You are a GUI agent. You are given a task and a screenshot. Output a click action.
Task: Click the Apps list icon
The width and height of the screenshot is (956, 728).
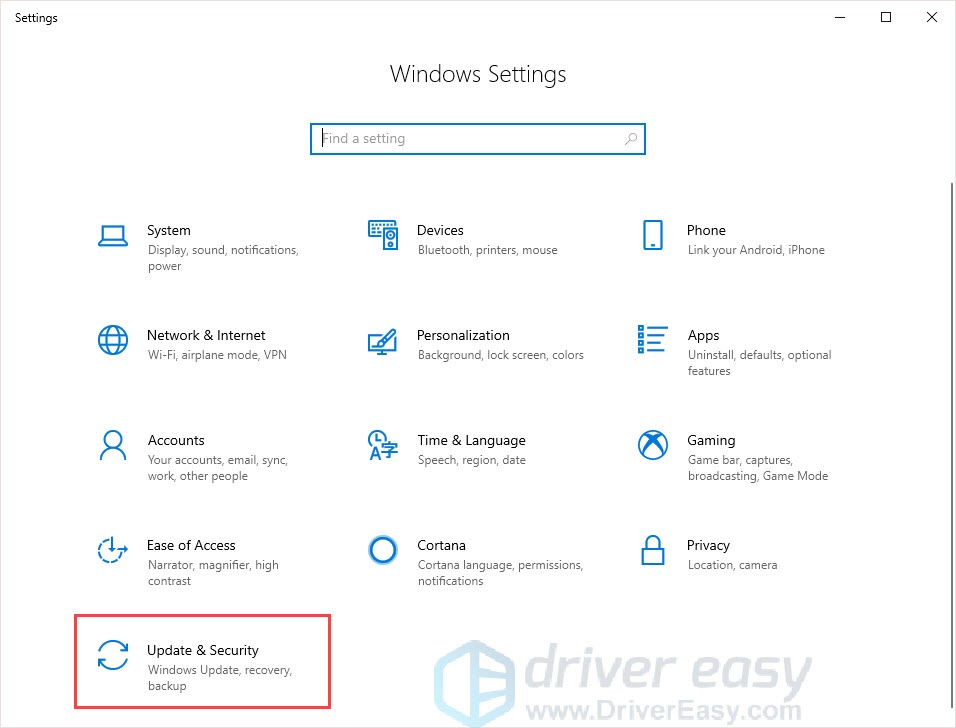(652, 340)
